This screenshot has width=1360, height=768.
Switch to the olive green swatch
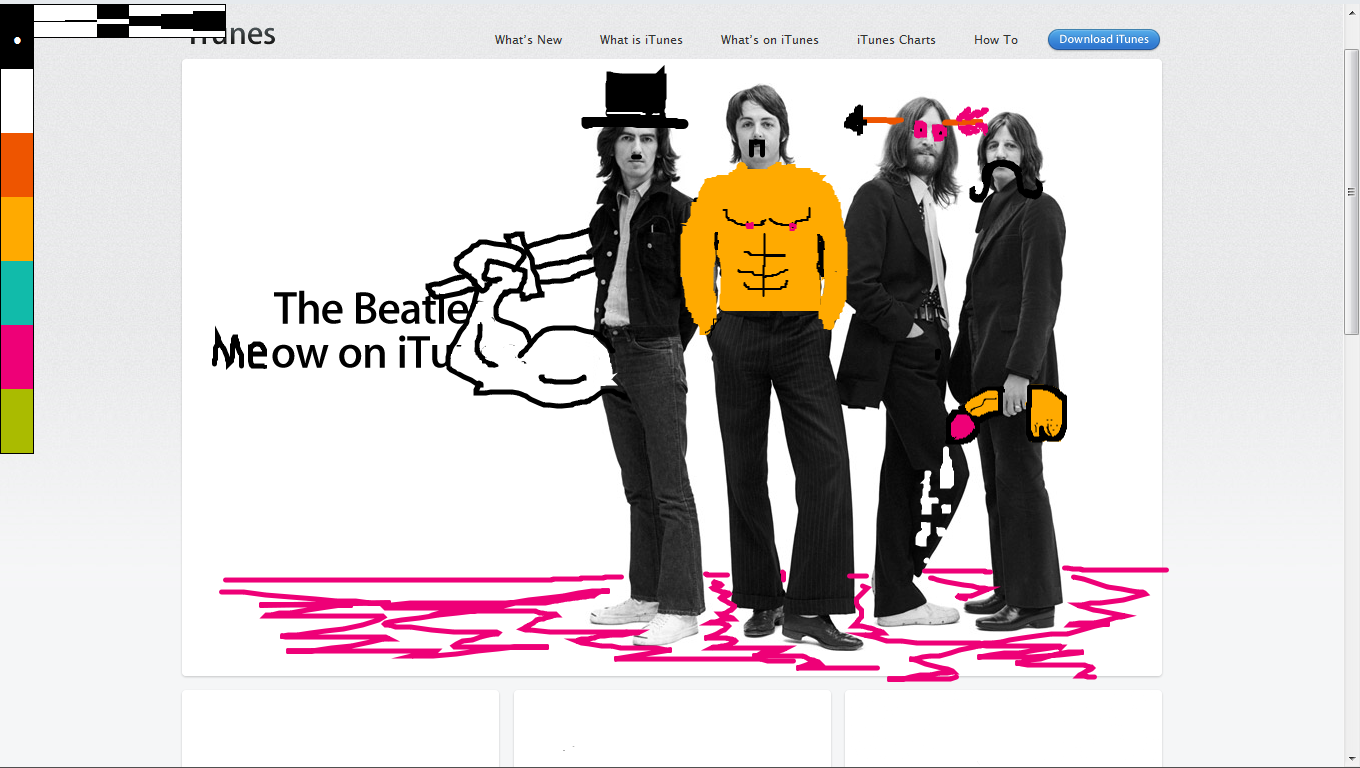pos(17,421)
